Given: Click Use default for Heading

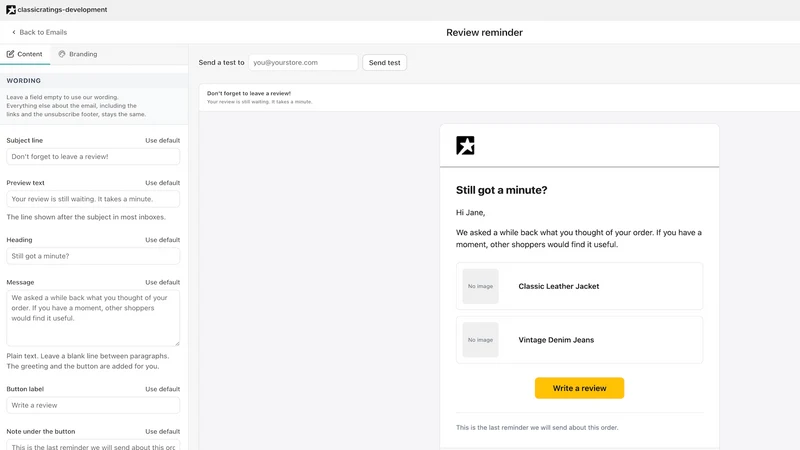Looking at the screenshot, I should click(162, 240).
